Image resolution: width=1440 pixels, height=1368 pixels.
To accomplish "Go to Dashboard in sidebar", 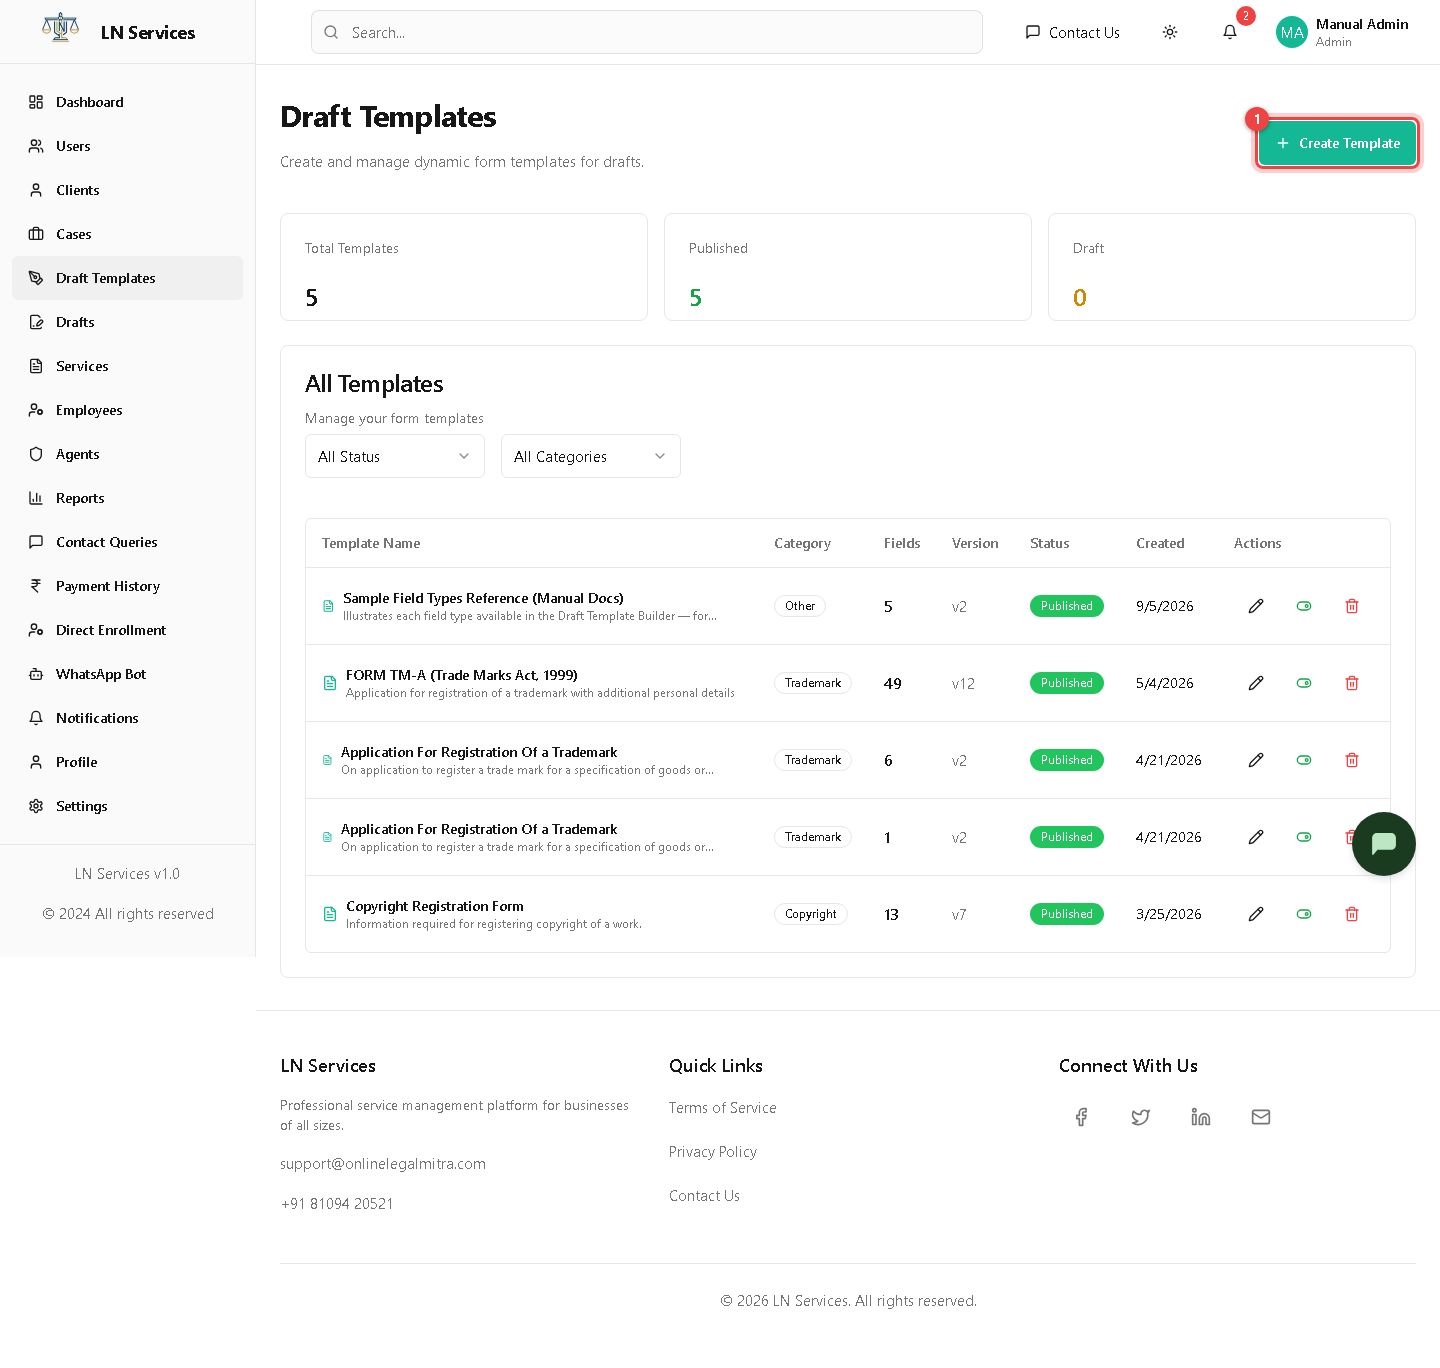I will [127, 102].
